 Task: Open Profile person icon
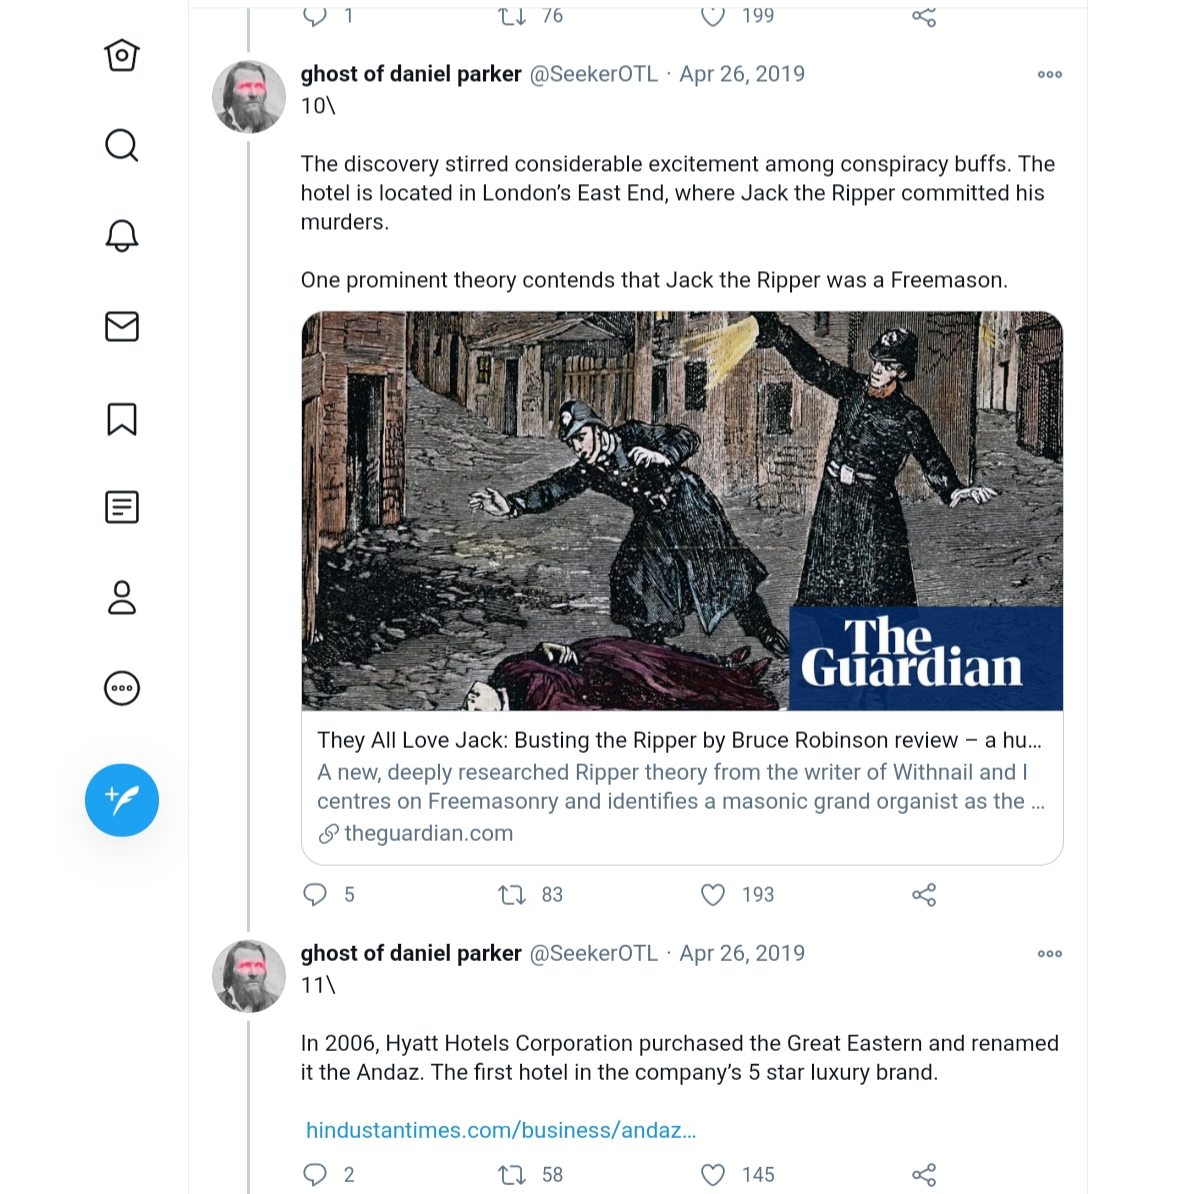tap(122, 597)
